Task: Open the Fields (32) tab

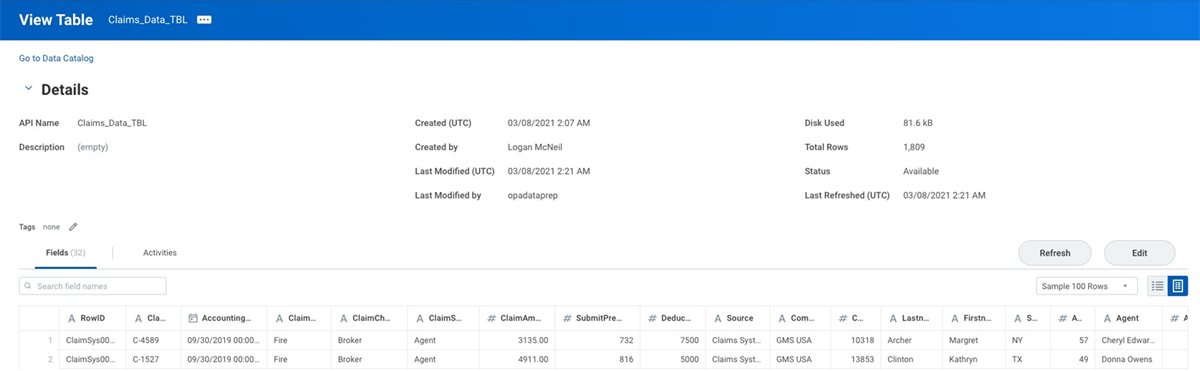Action: [x=66, y=253]
